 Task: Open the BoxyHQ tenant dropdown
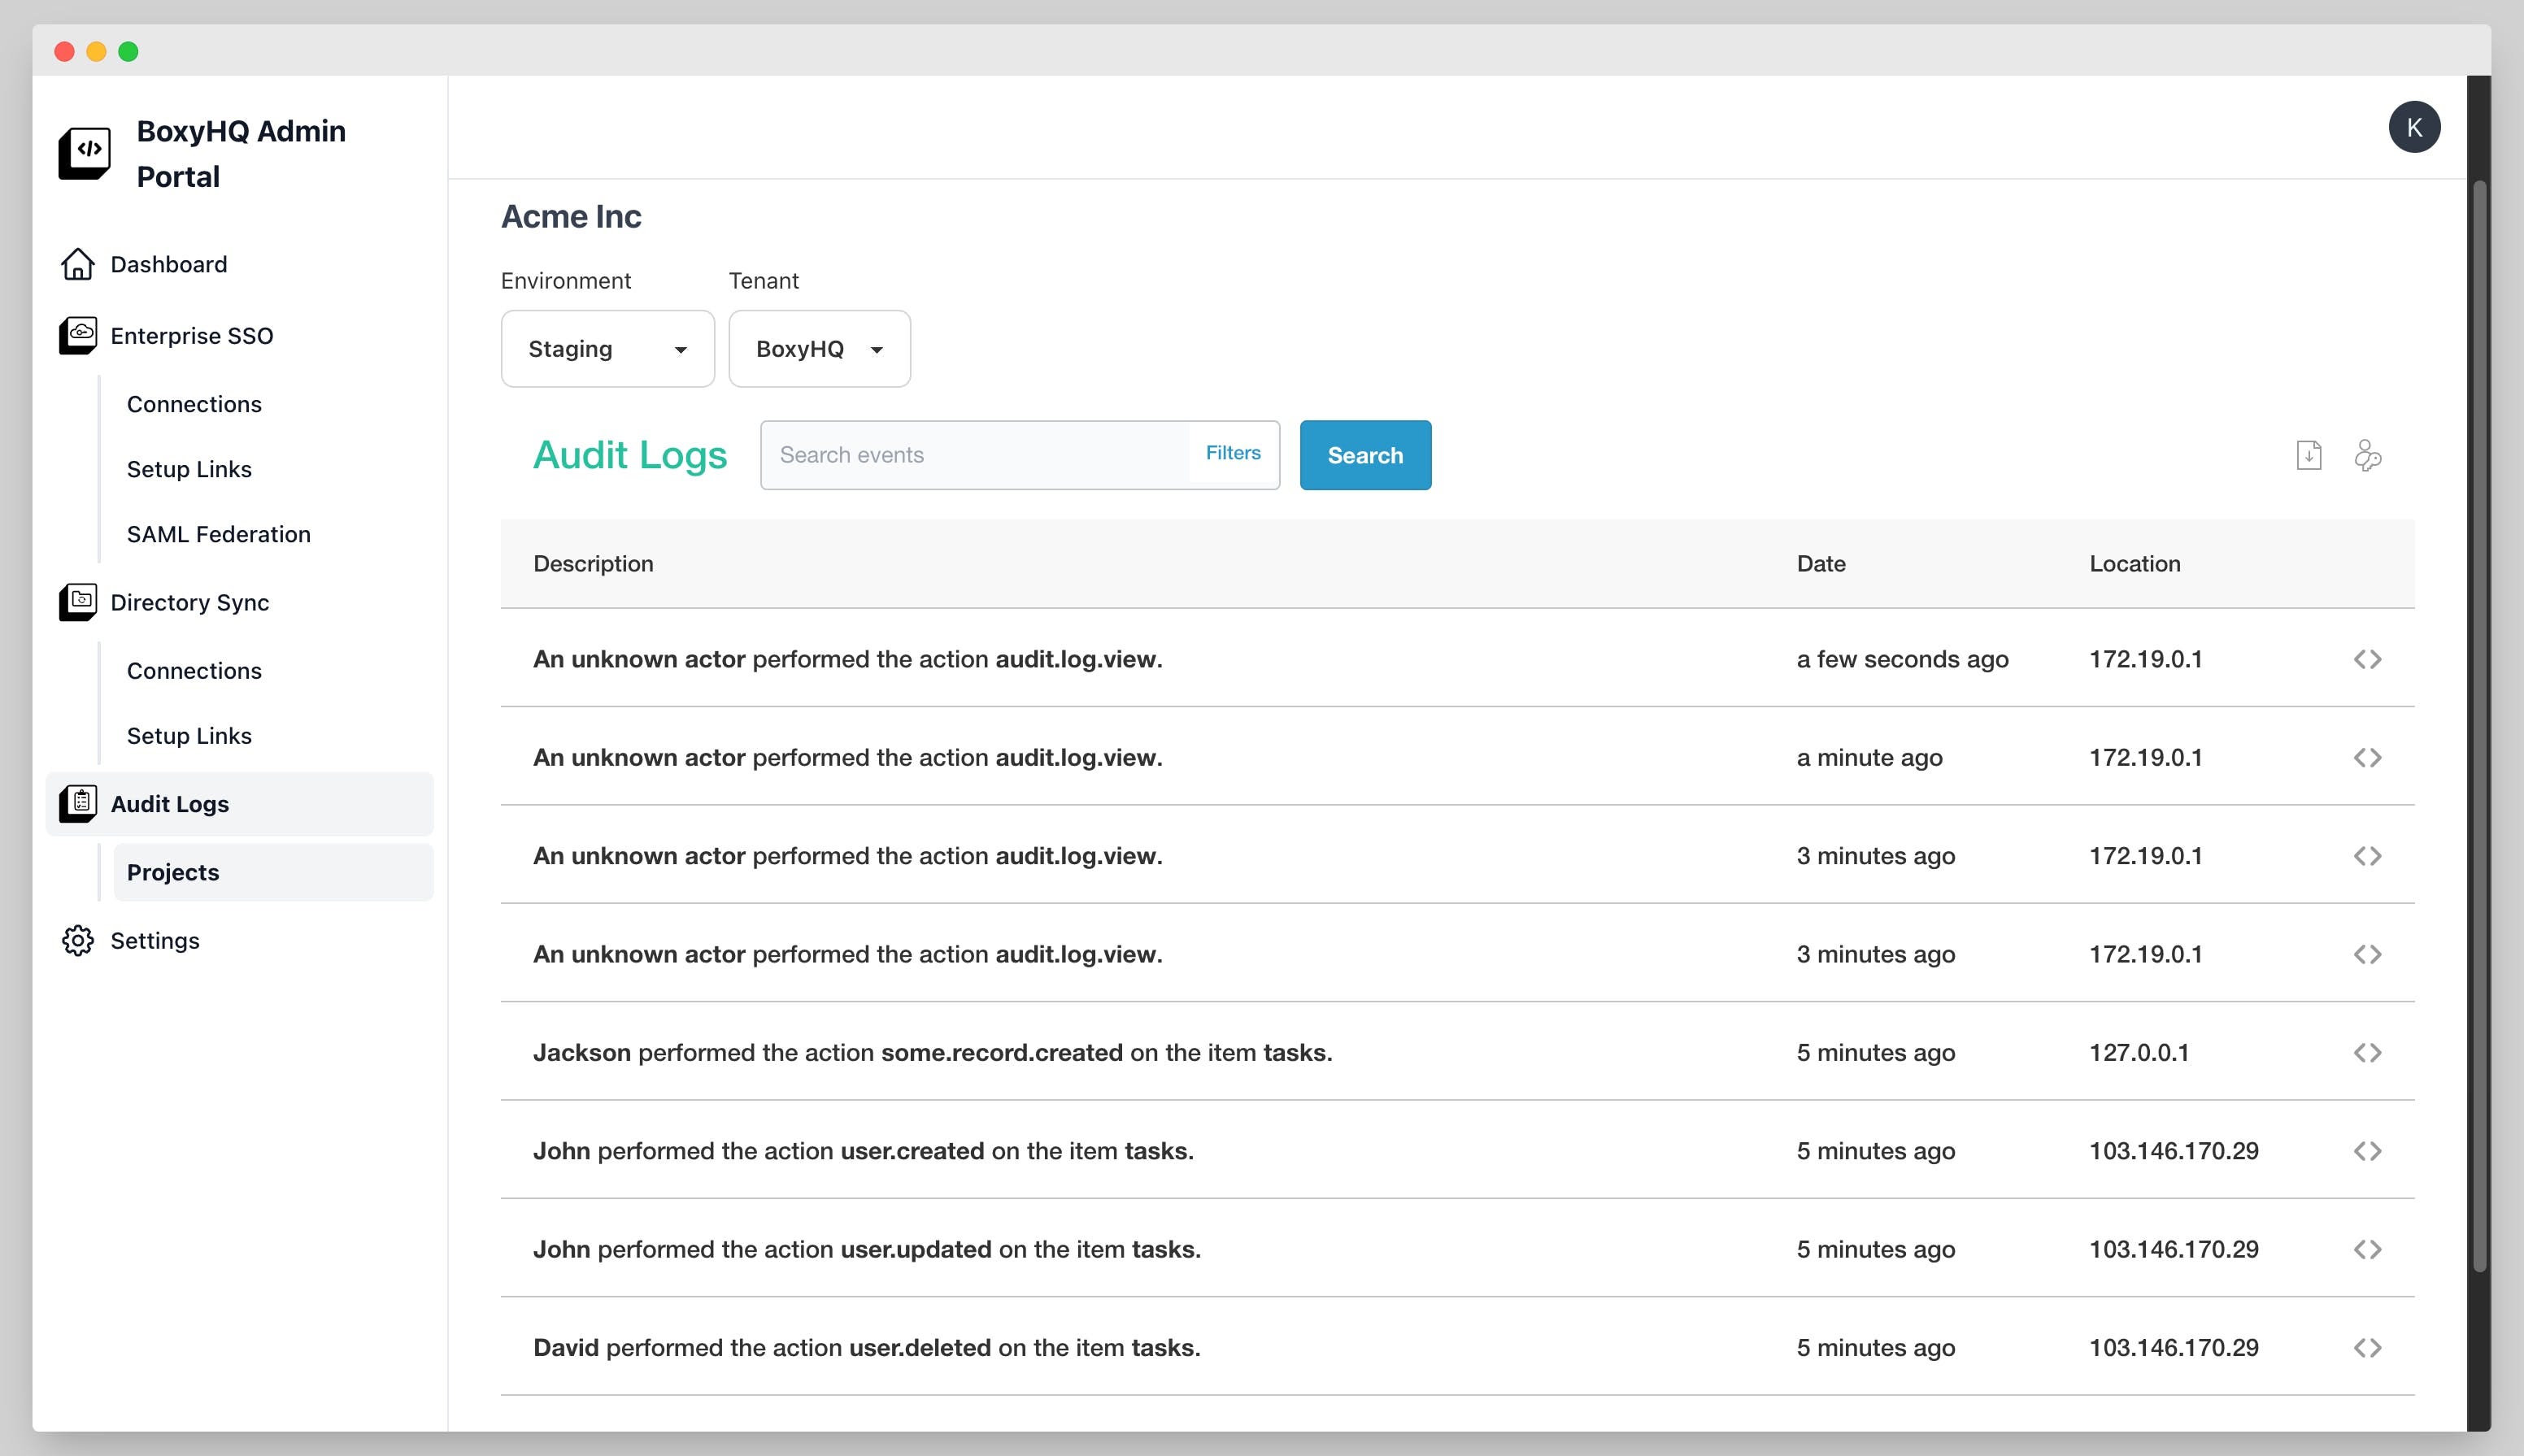pos(819,348)
